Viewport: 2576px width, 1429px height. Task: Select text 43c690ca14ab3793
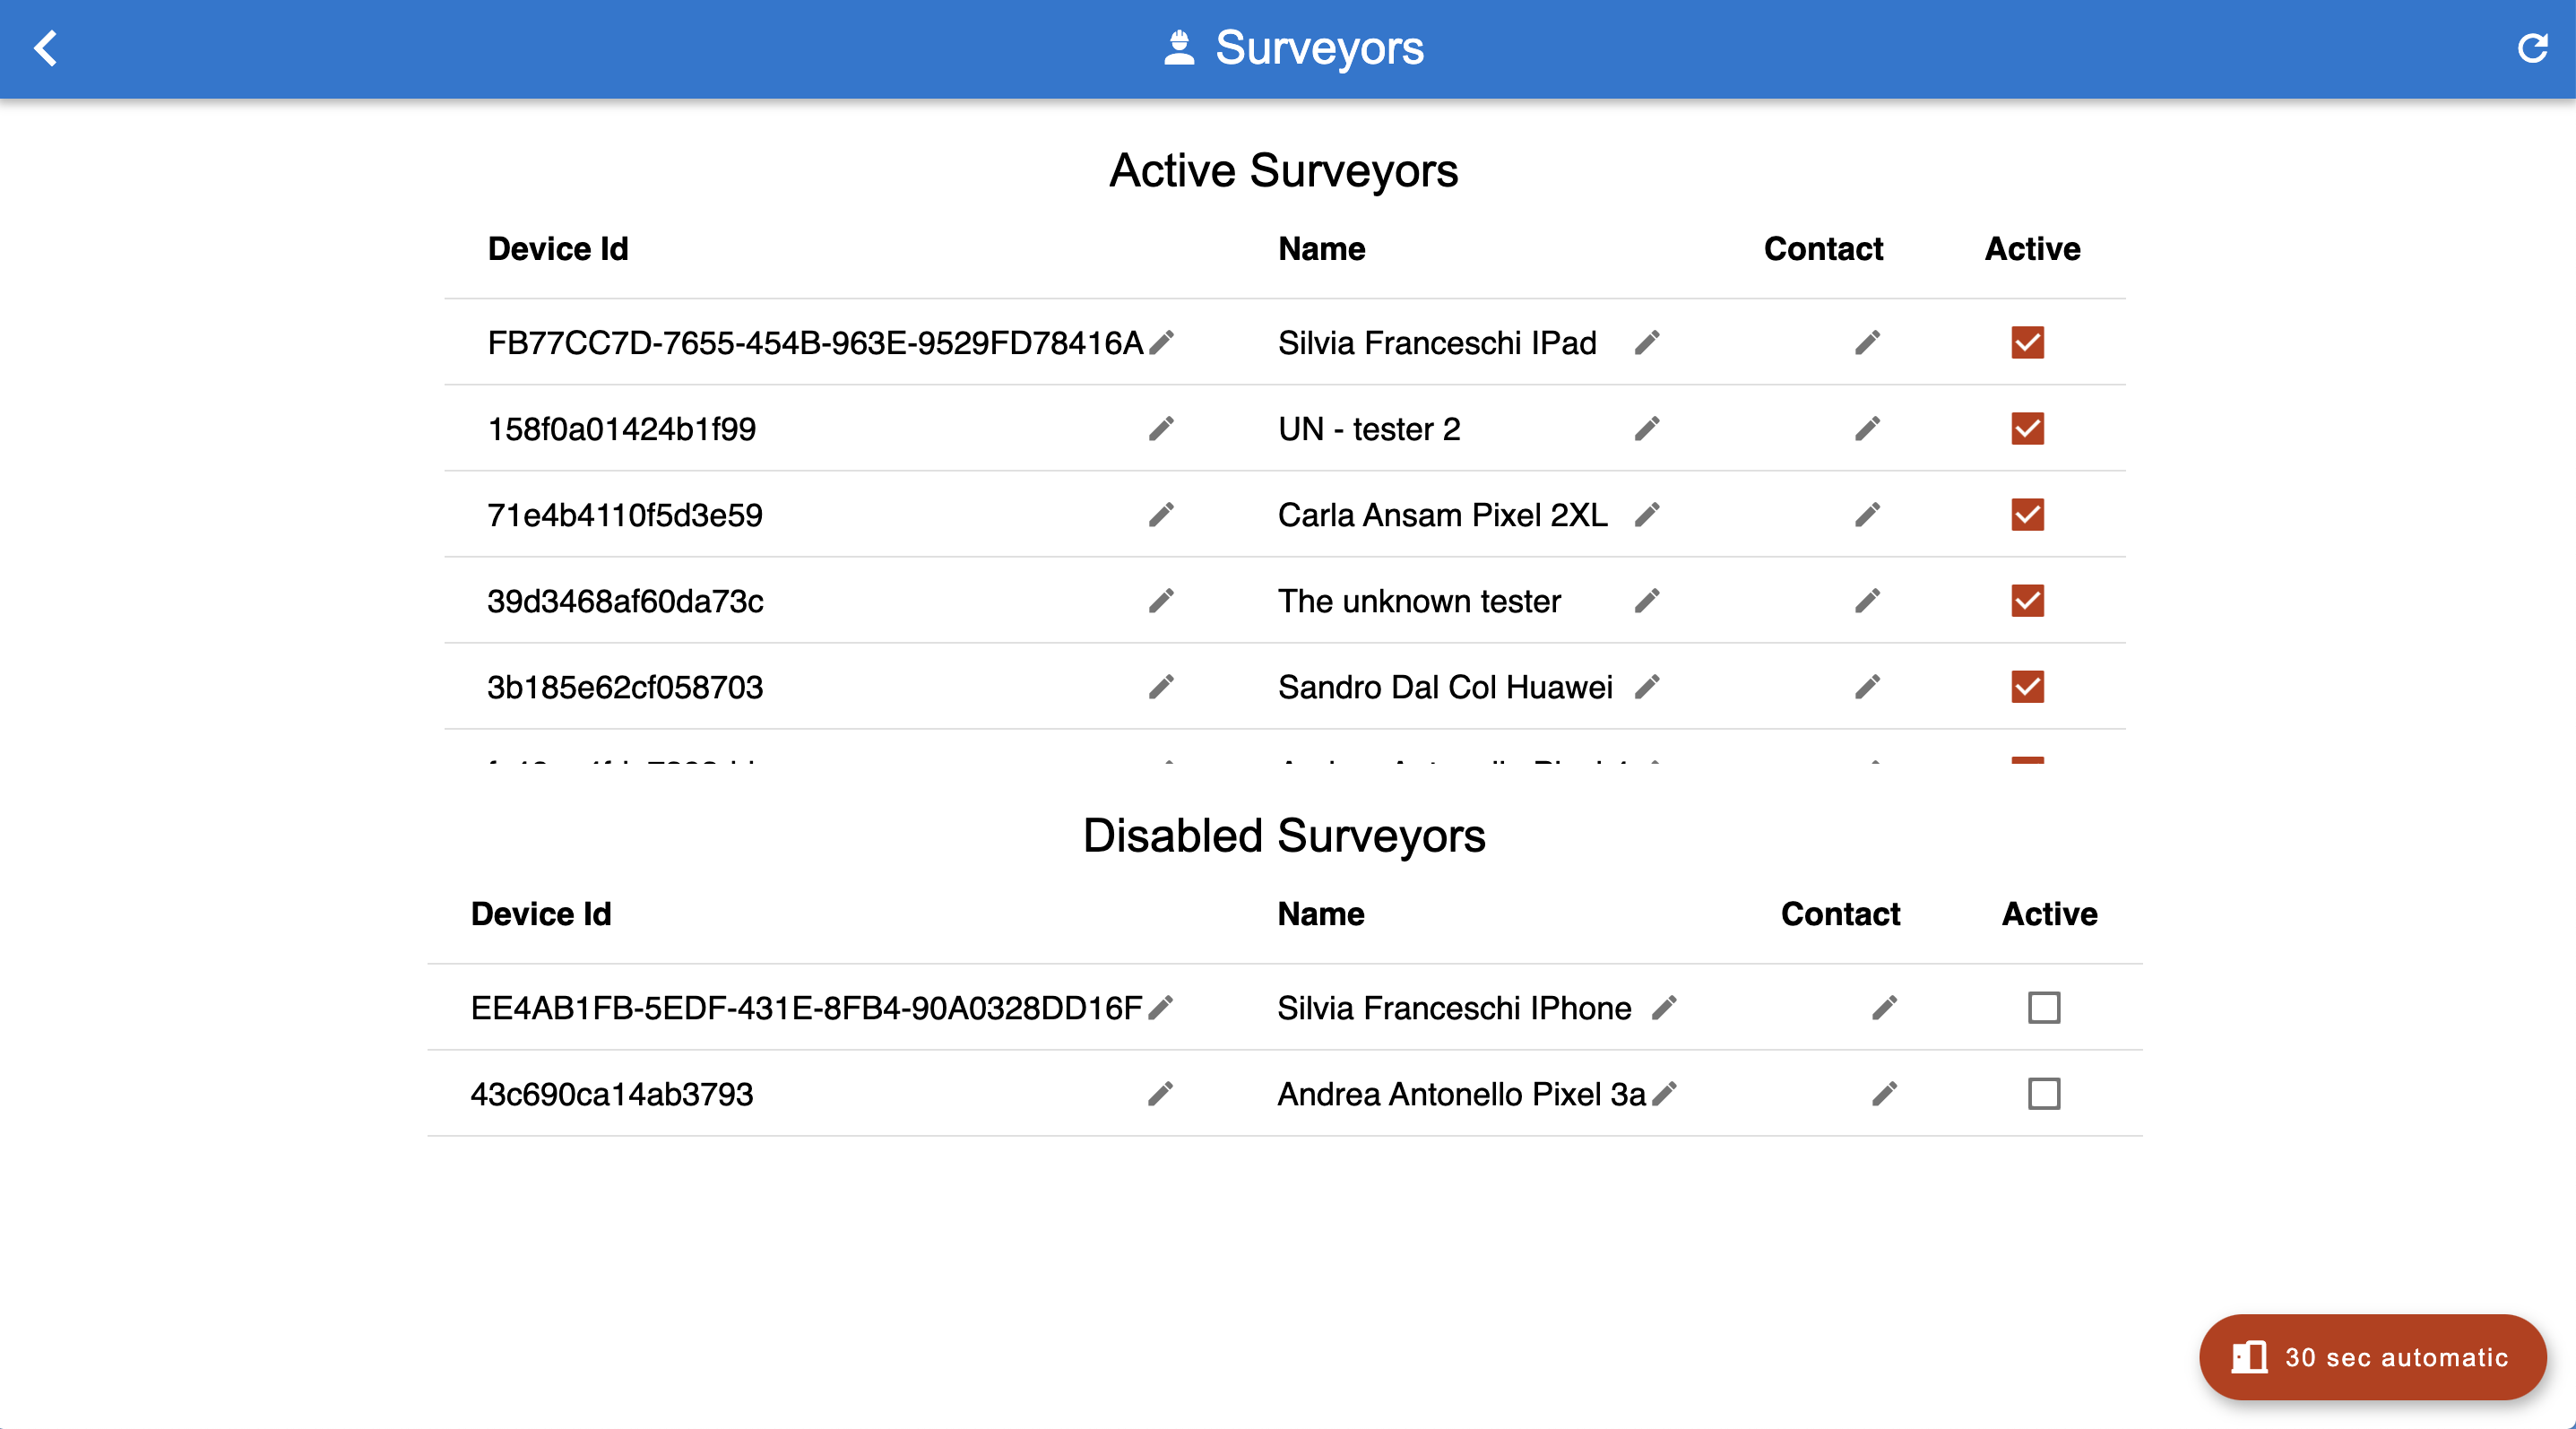(611, 1095)
